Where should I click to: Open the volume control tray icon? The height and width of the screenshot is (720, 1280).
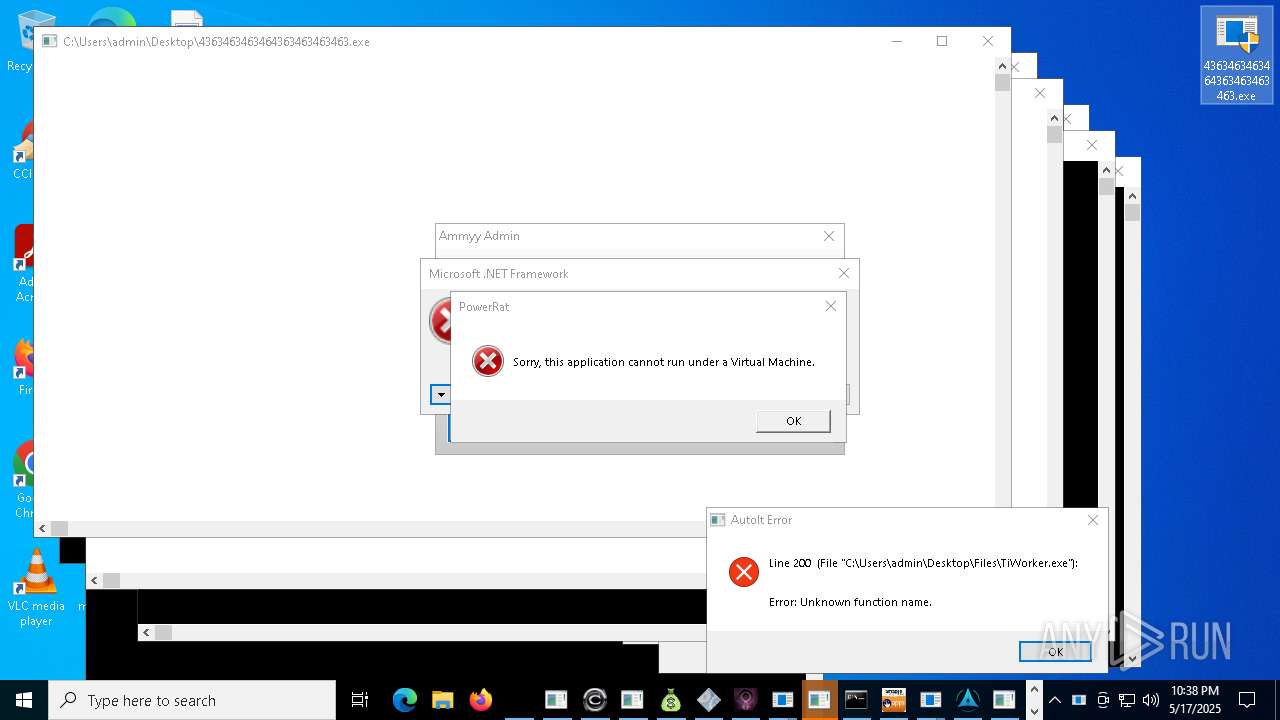pyautogui.click(x=1151, y=700)
